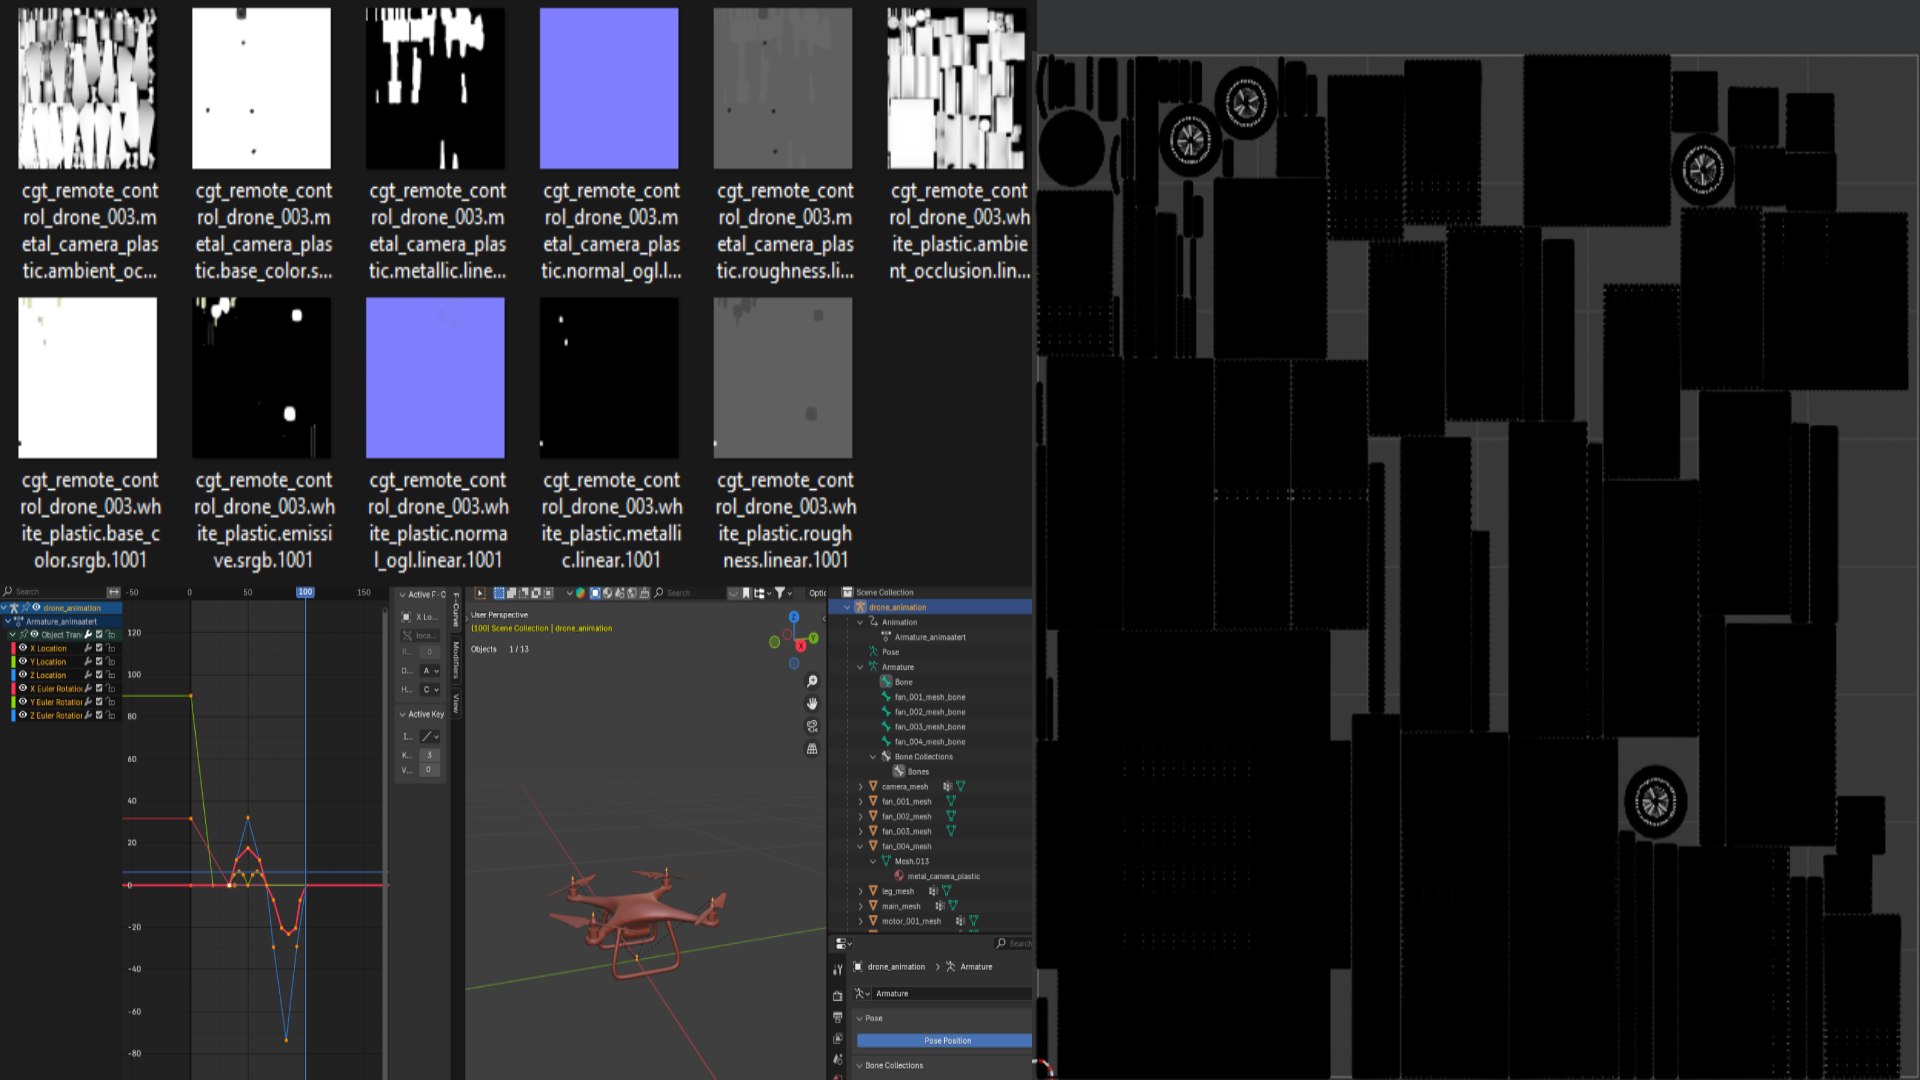Image resolution: width=1920 pixels, height=1080 pixels.
Task: Click the Tool properties tab icon
Action: coord(838,970)
